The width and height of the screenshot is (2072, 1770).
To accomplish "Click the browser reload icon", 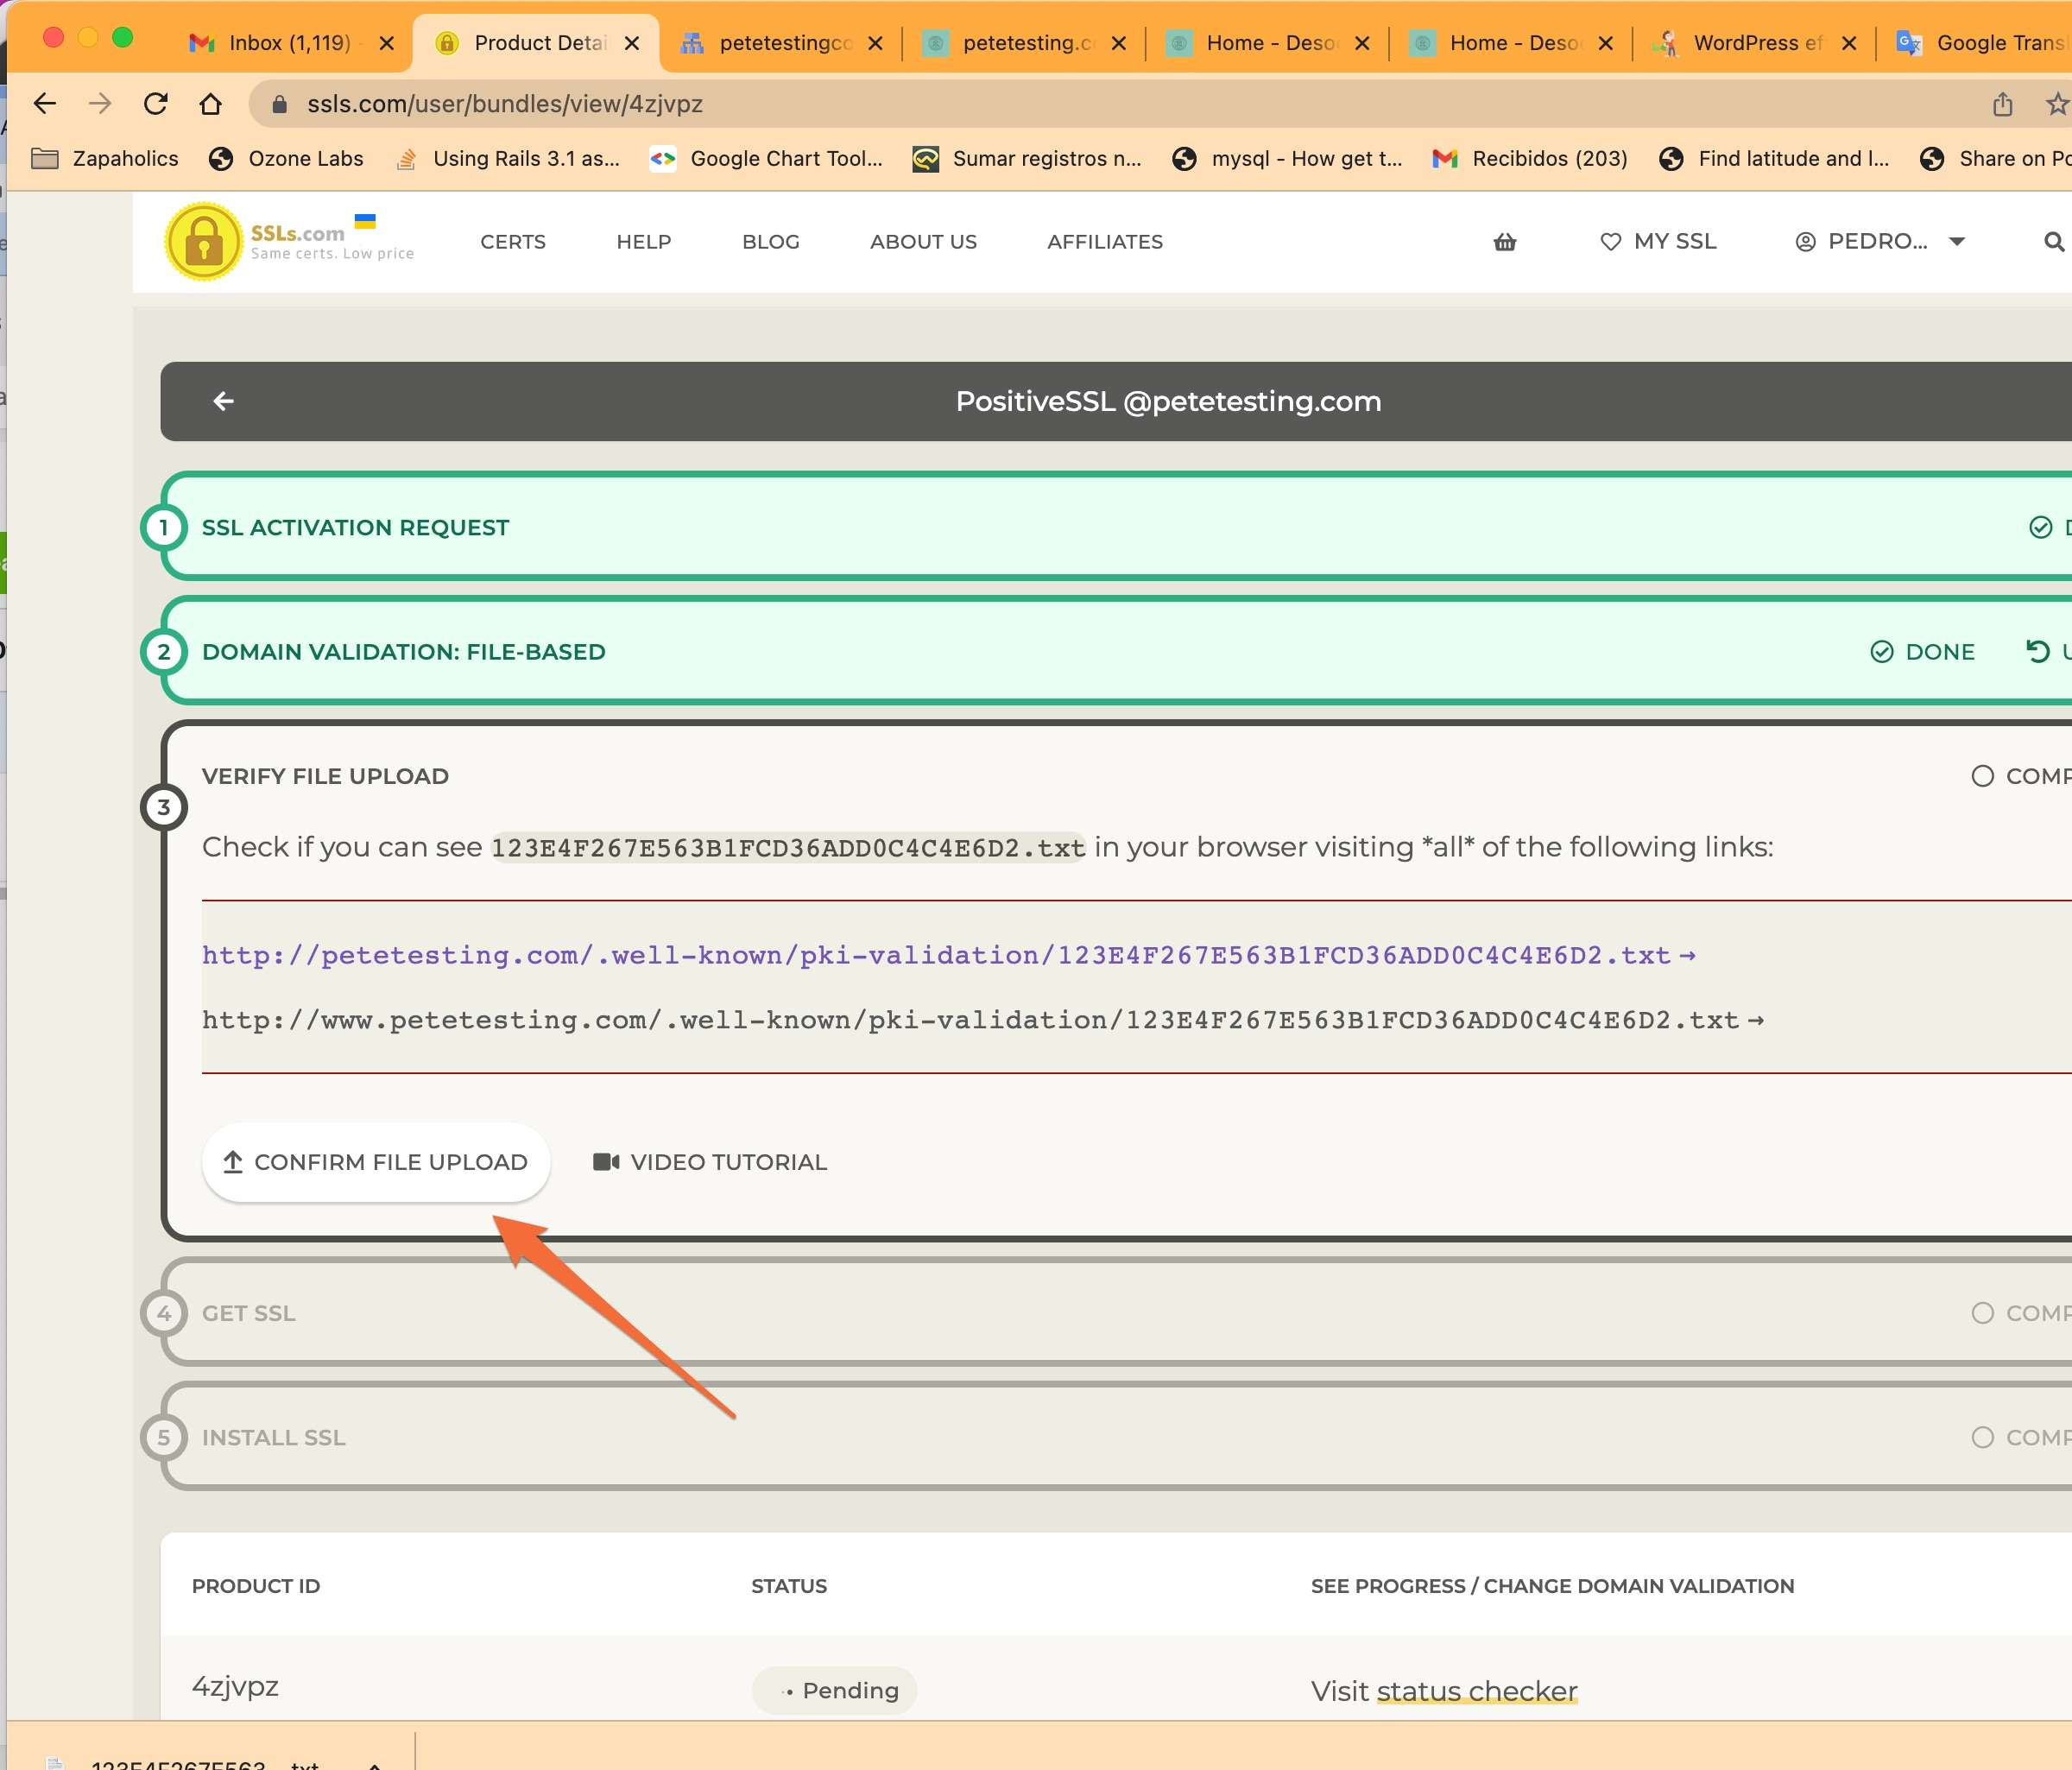I will 155,104.
